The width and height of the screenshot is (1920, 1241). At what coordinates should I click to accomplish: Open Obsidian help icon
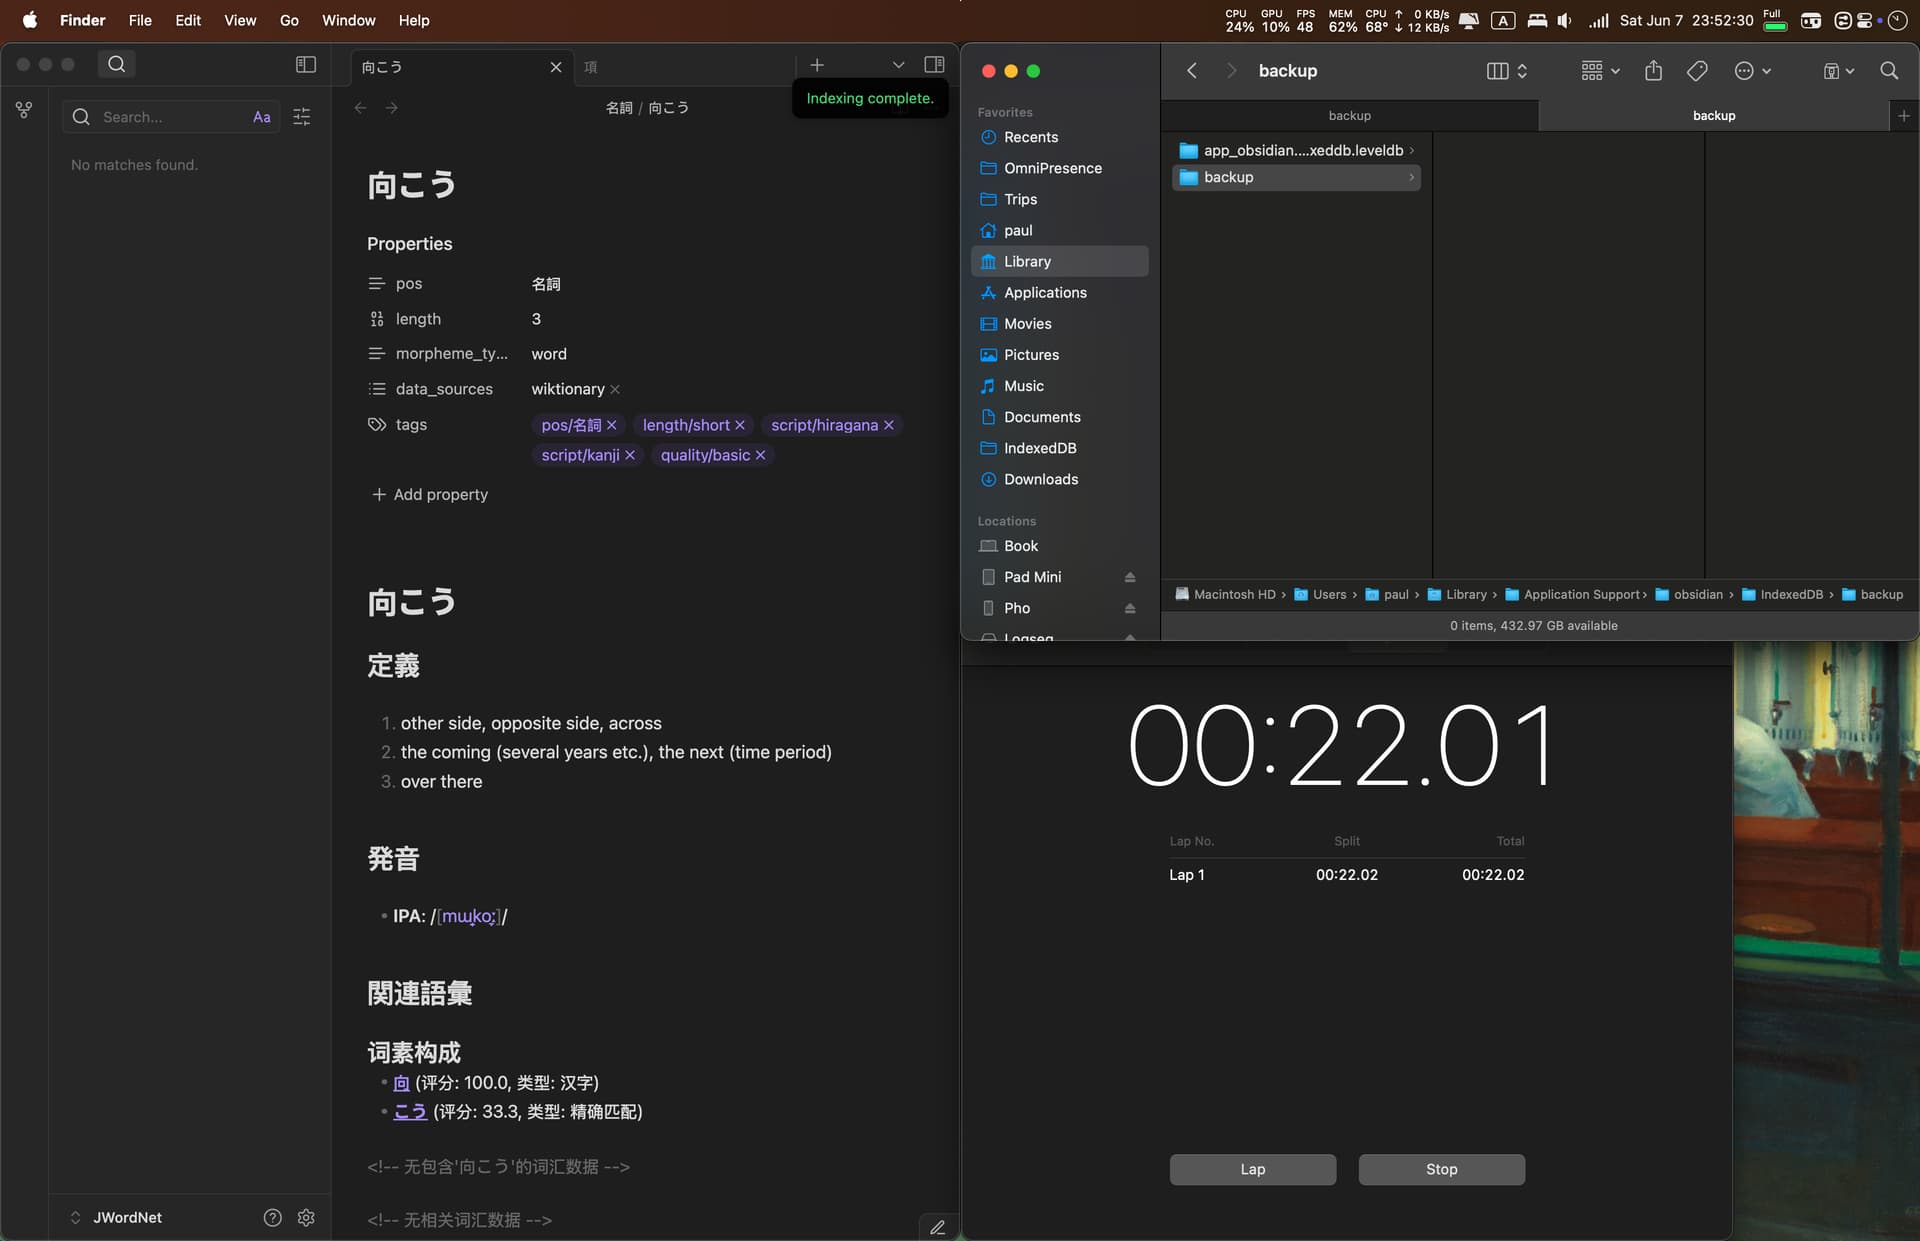coord(272,1217)
